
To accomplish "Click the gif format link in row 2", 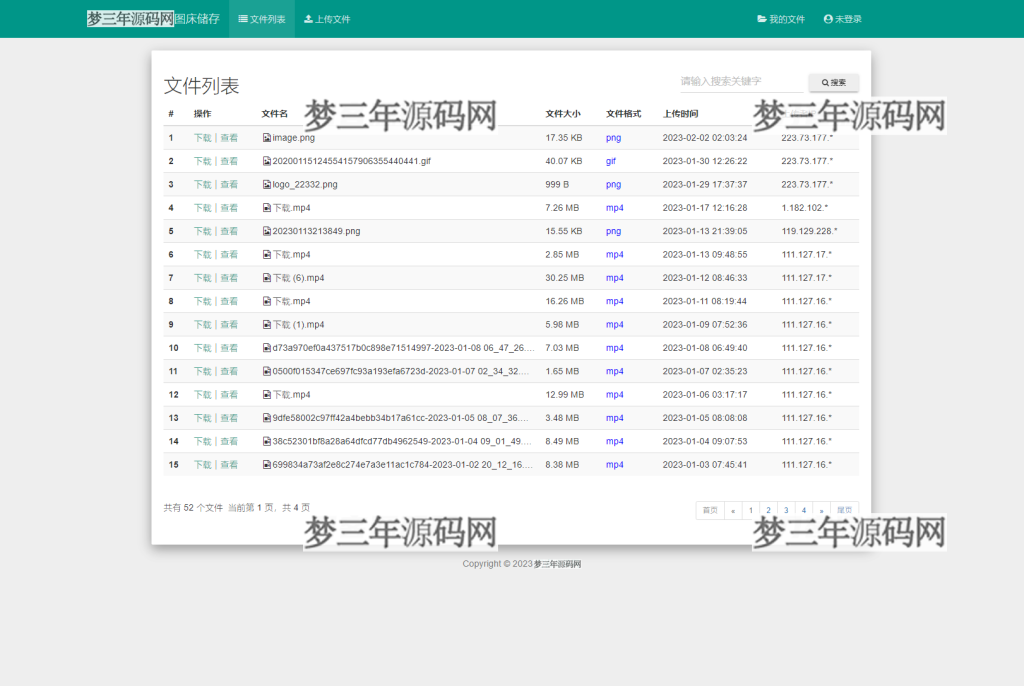I will click(612, 161).
